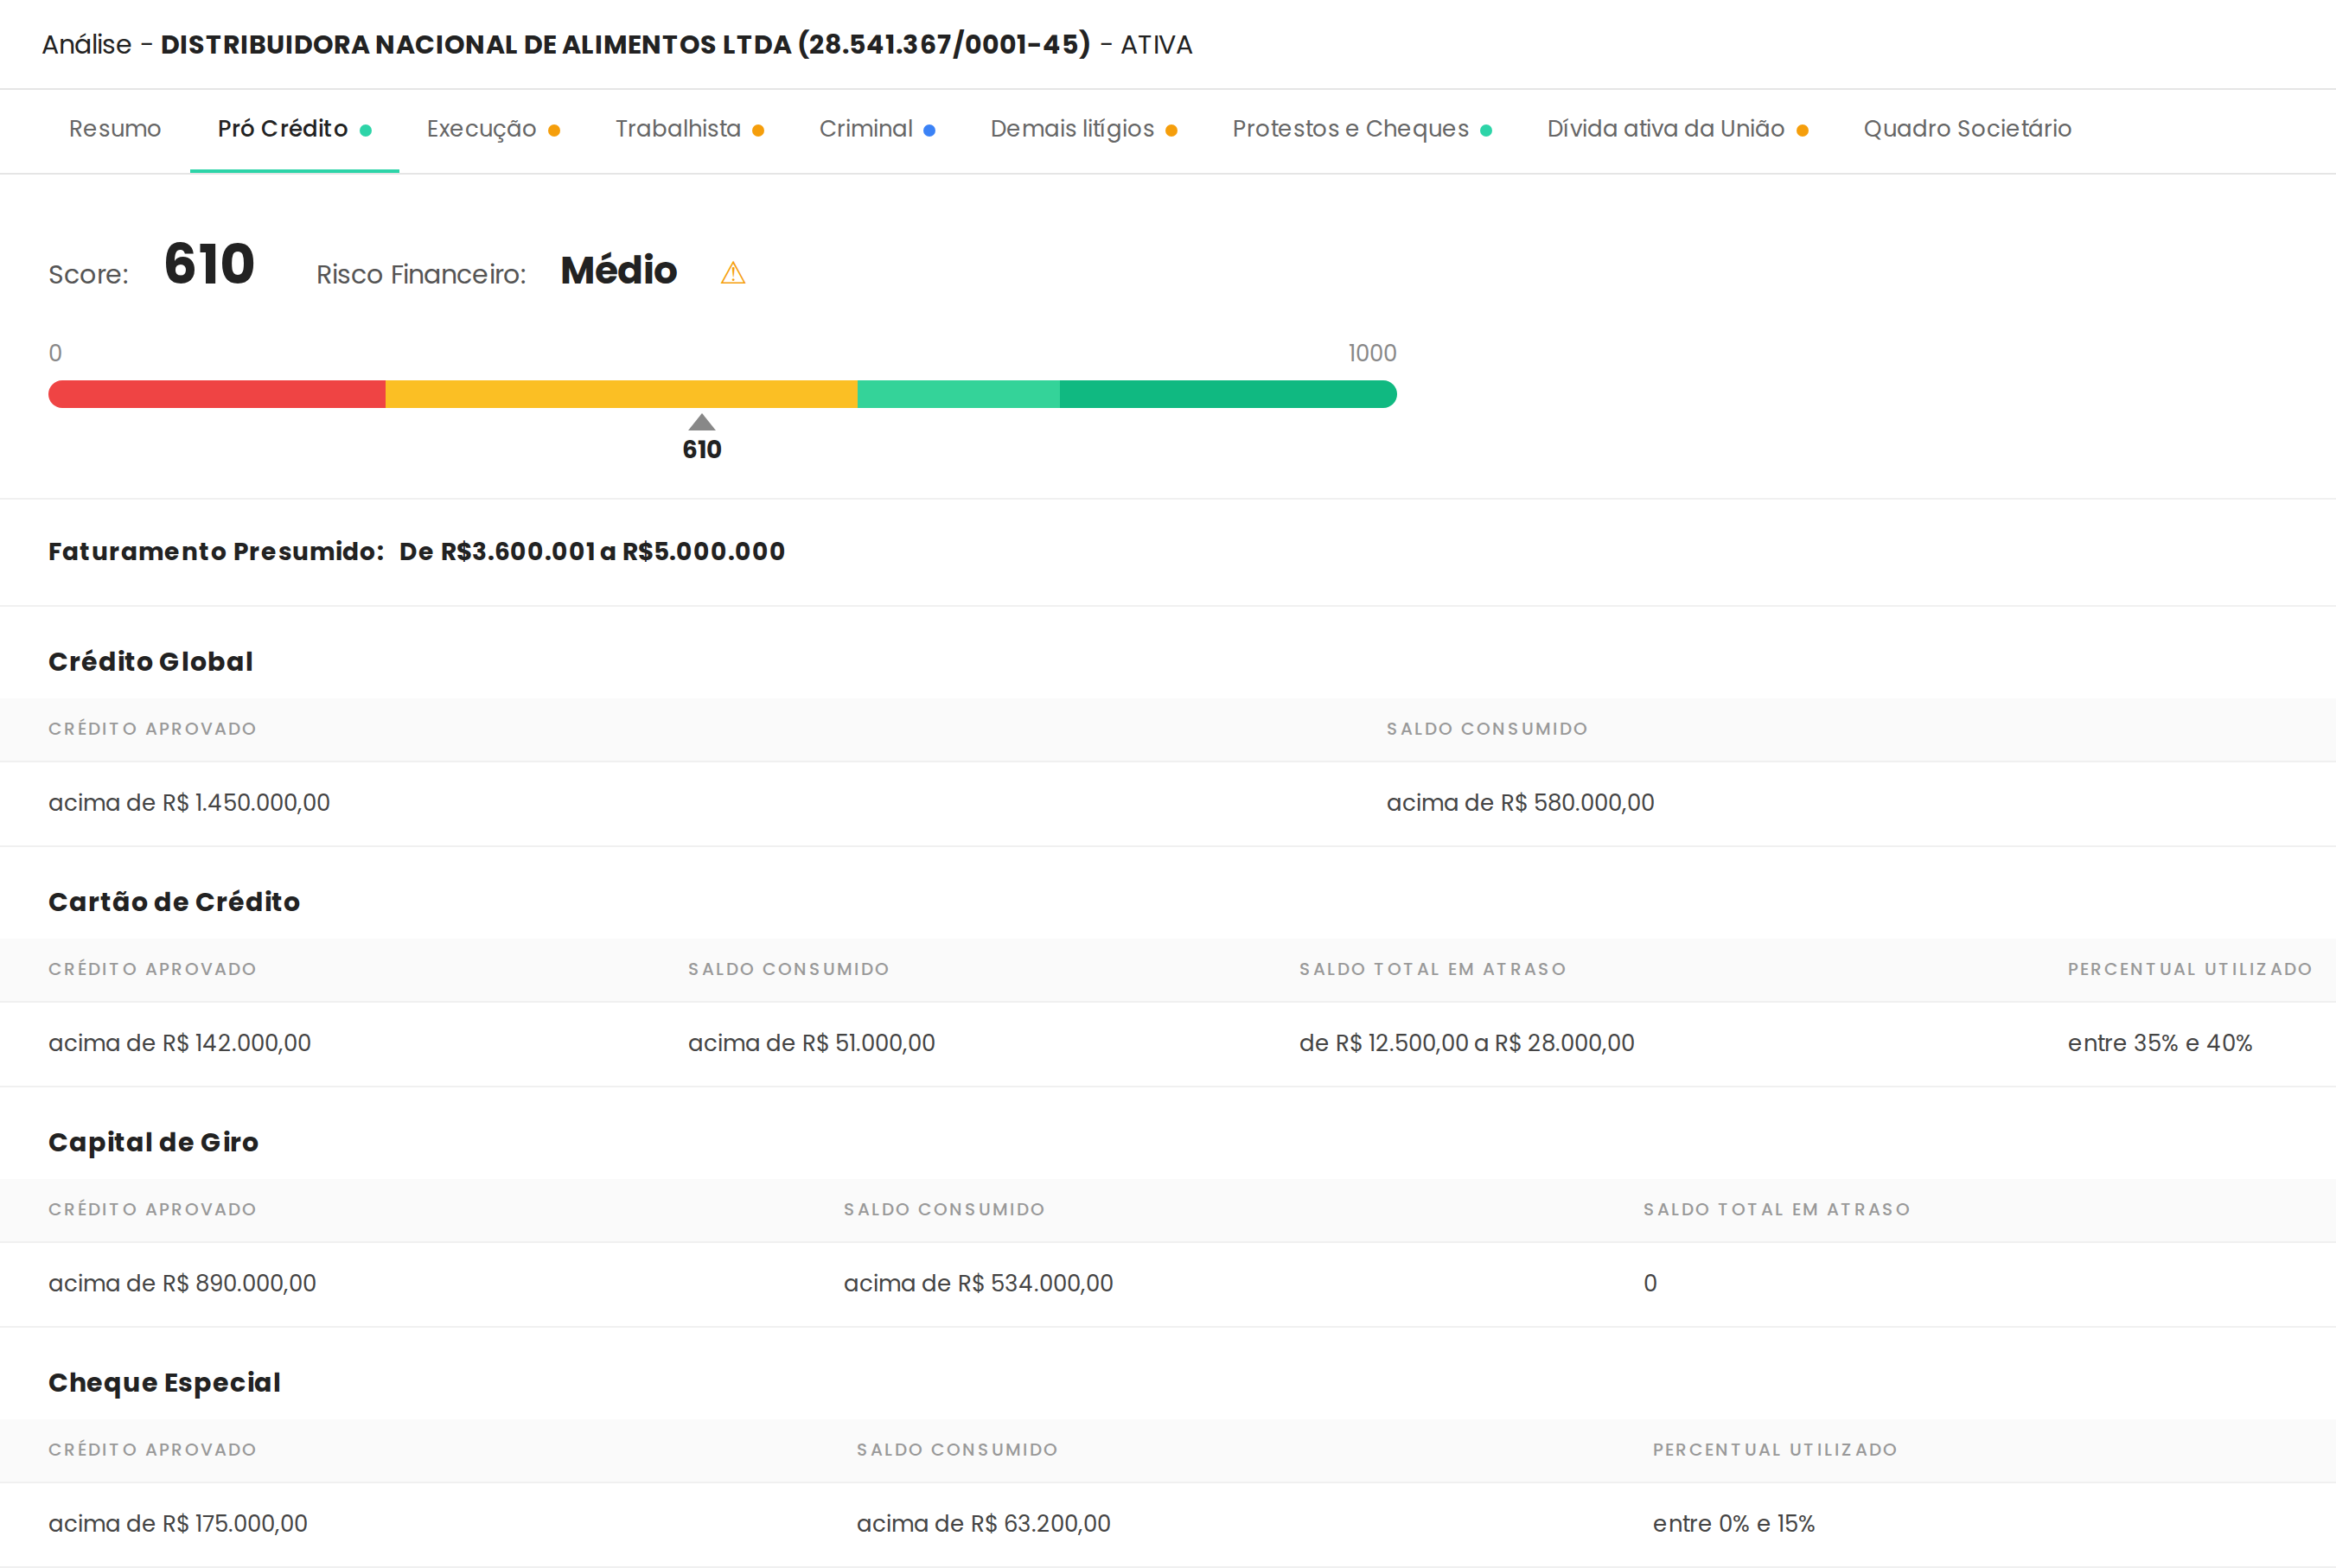
Task: Go to the Criminal tab
Action: click(x=865, y=129)
